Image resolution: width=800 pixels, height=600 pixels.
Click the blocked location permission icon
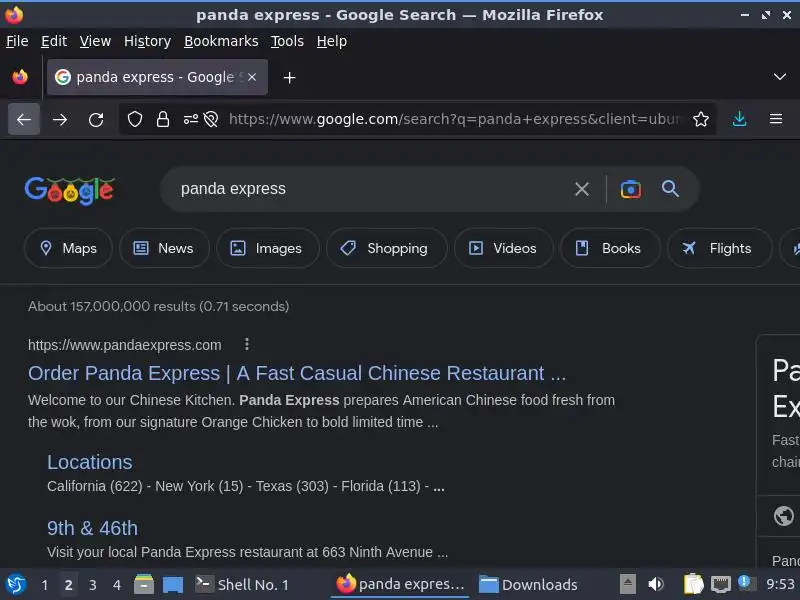pos(211,119)
